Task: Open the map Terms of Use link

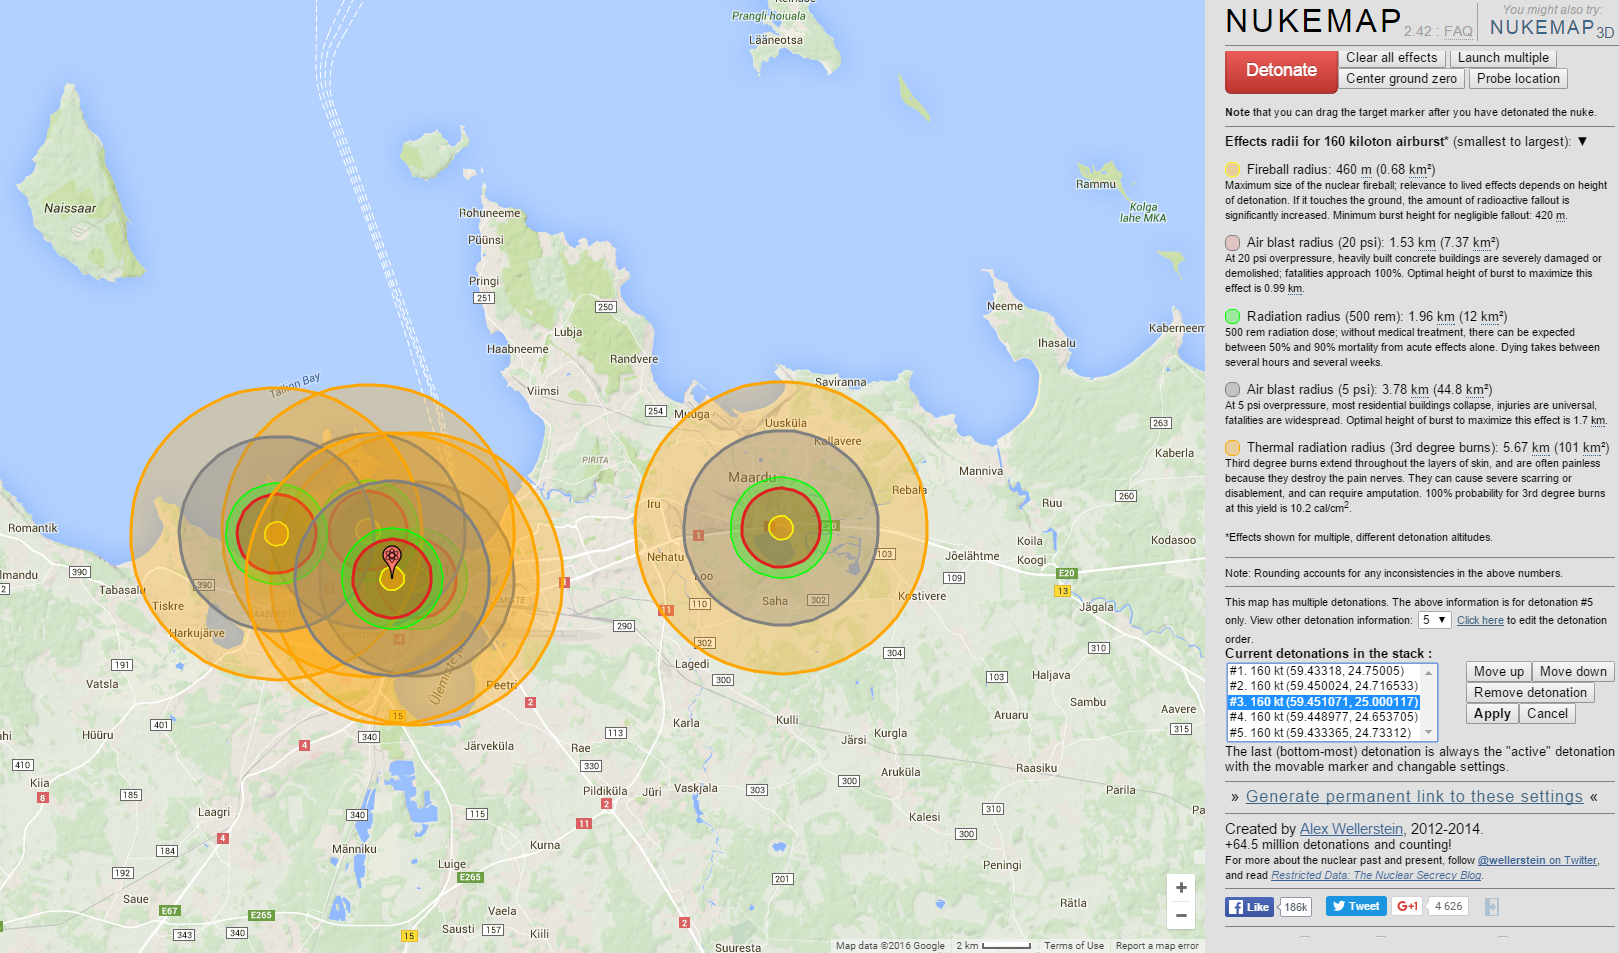Action: coord(1074,946)
